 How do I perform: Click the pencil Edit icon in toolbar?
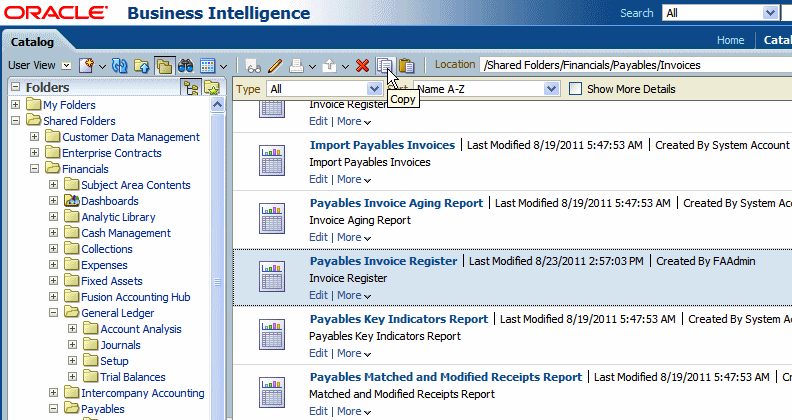[275, 66]
